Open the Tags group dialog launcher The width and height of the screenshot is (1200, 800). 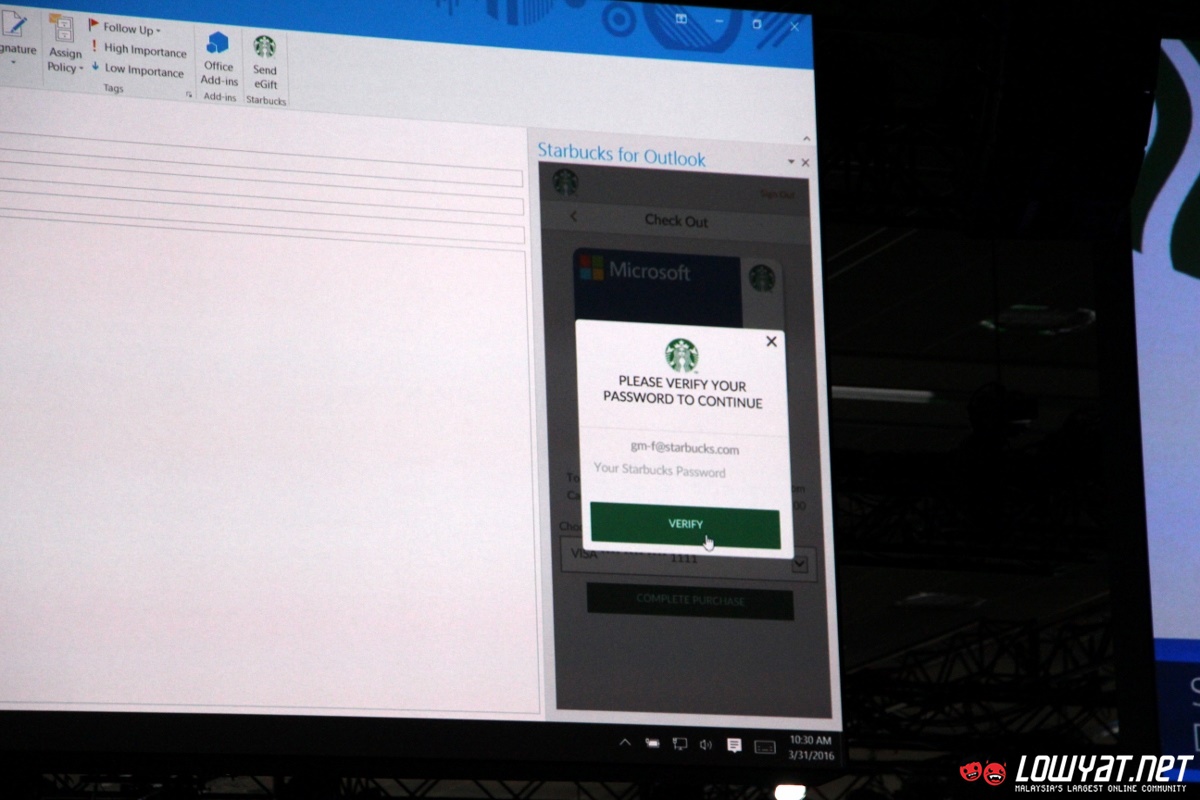click(x=188, y=95)
